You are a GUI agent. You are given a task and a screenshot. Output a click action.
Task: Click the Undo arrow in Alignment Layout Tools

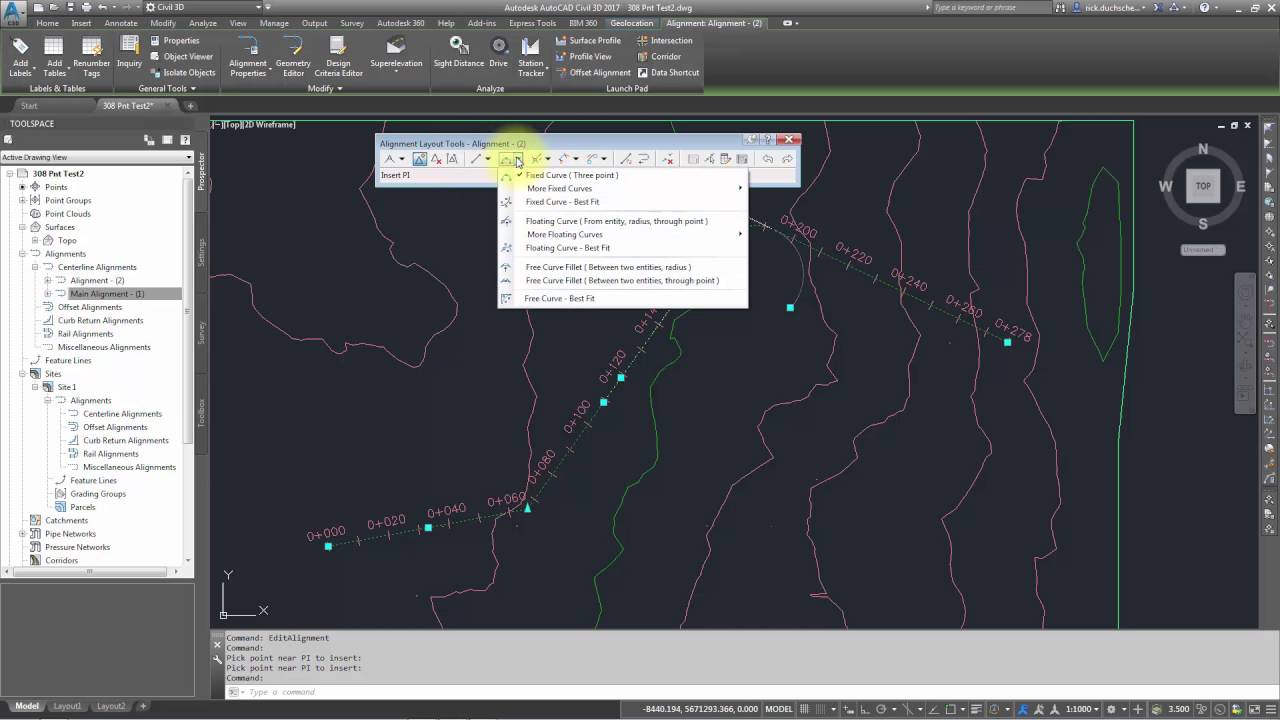pyautogui.click(x=768, y=159)
